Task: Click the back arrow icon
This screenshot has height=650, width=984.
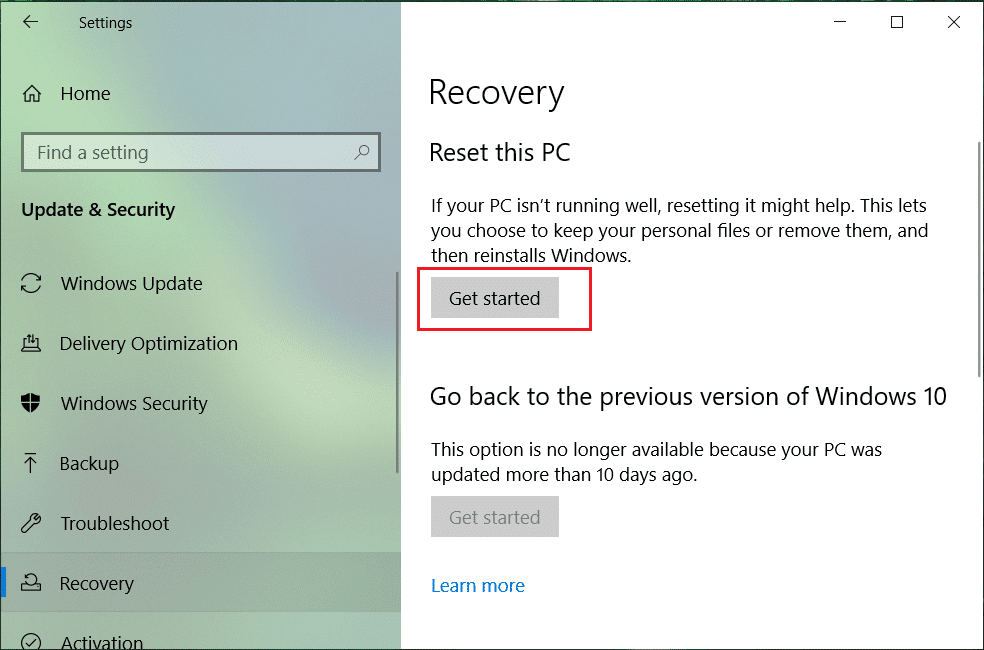Action: coord(30,22)
